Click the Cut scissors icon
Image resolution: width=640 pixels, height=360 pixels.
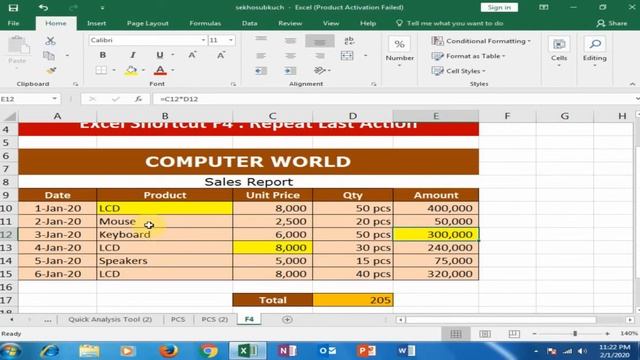pyautogui.click(x=50, y=40)
